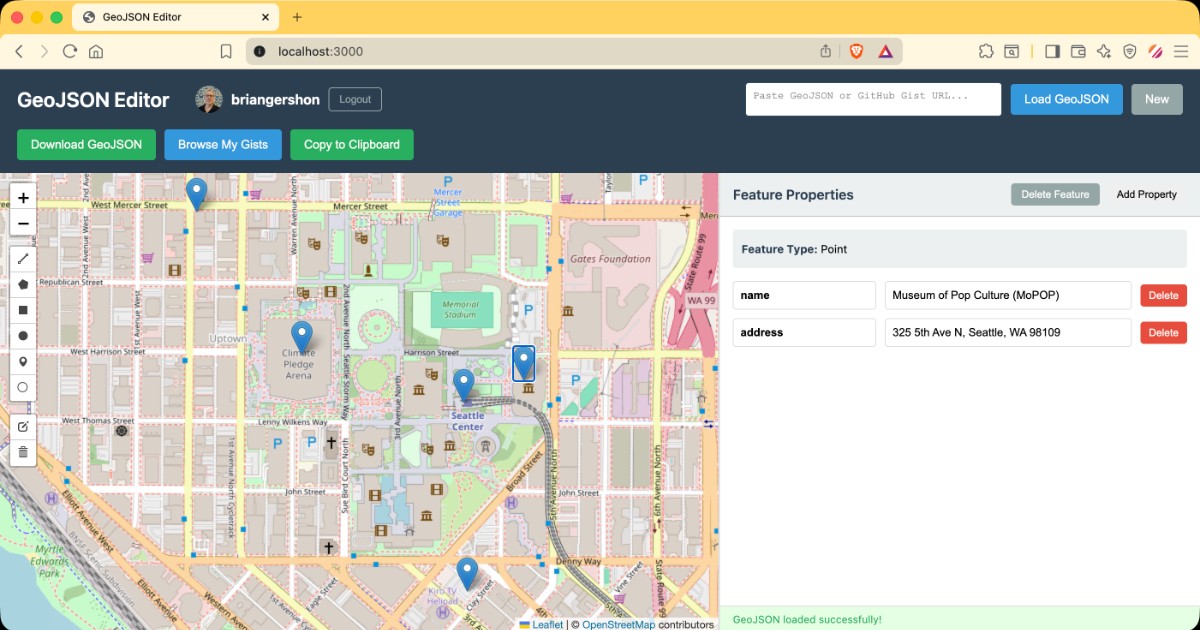Zoom out of the map

(x=23, y=224)
